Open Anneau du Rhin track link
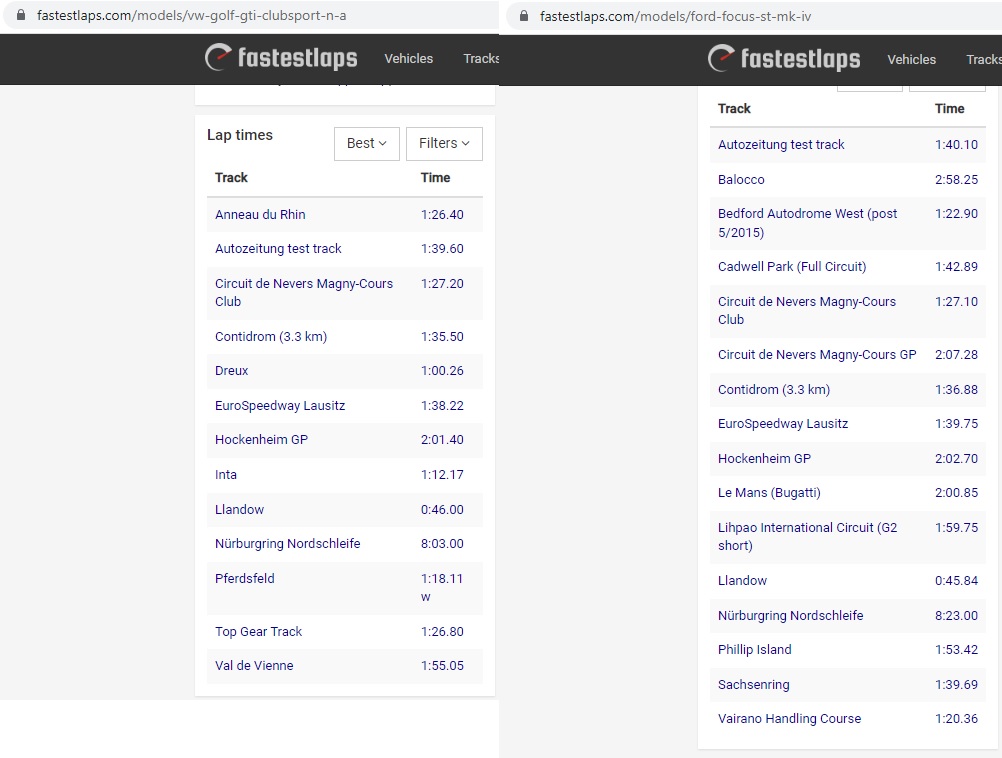This screenshot has height=758, width=1002. [260, 215]
